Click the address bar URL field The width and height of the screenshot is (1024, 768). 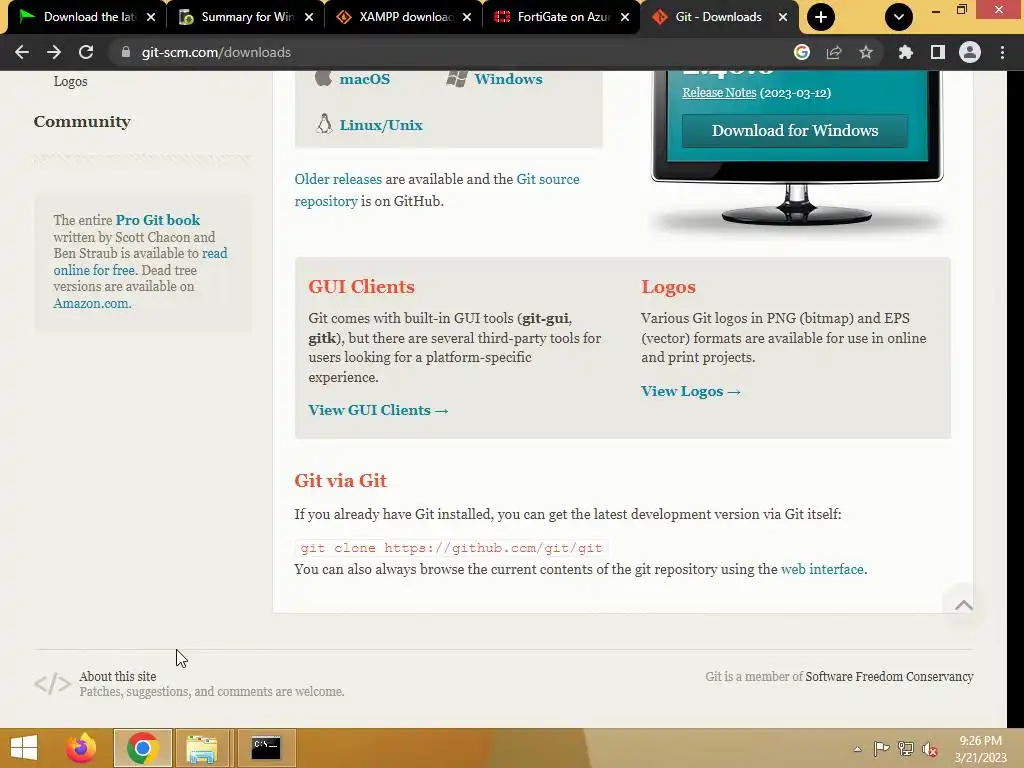(451, 52)
